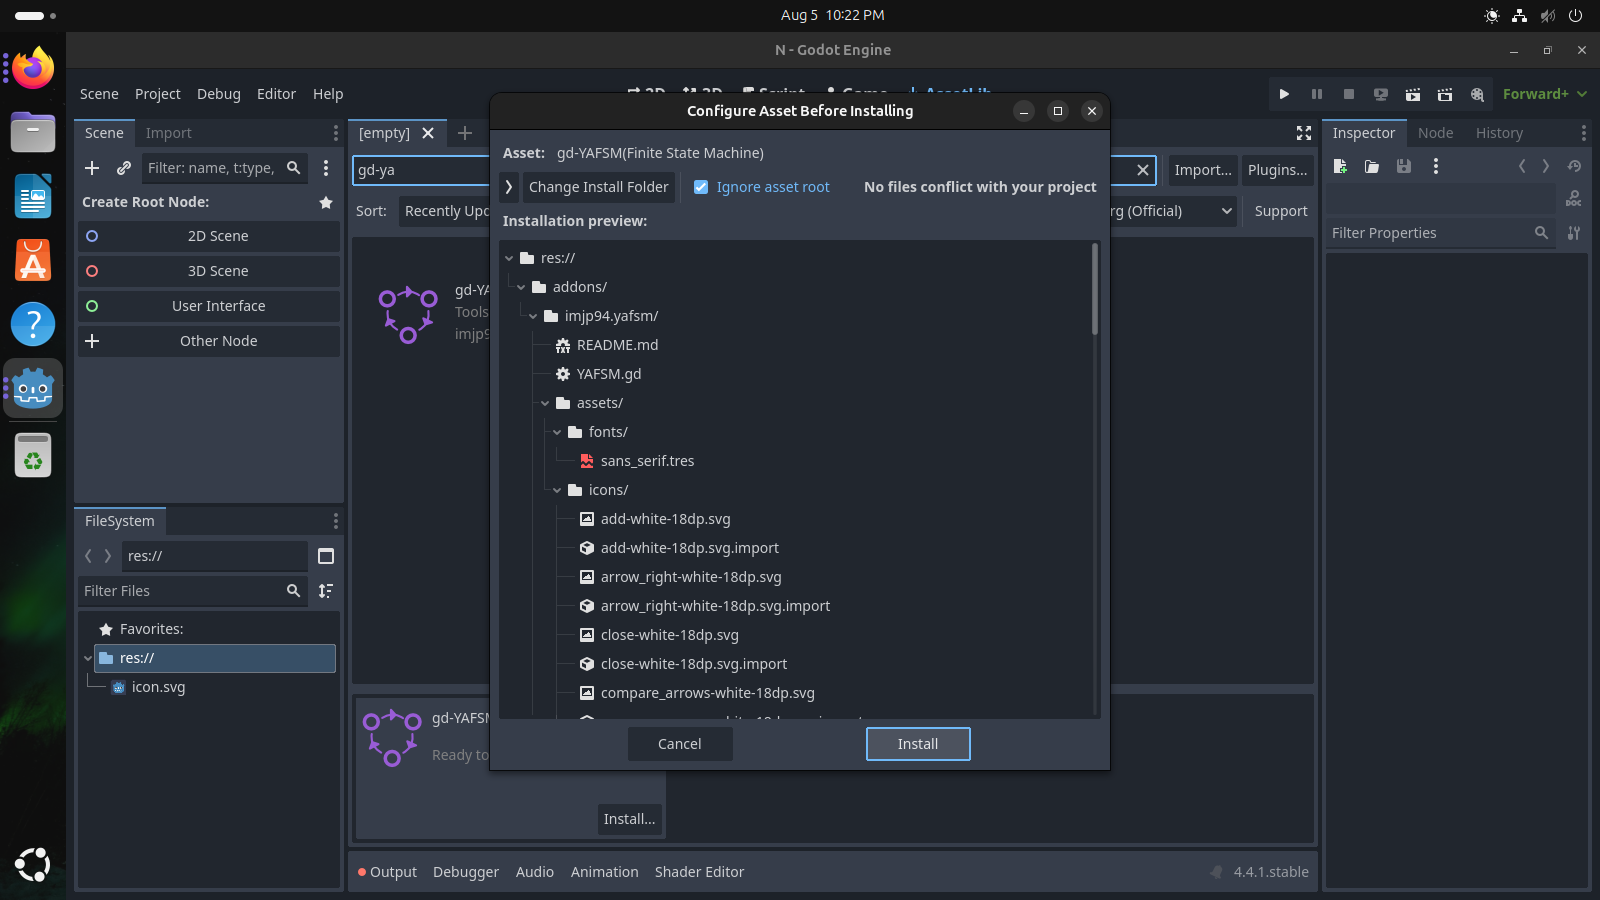Open Shader Editor bottom panel

tap(699, 872)
